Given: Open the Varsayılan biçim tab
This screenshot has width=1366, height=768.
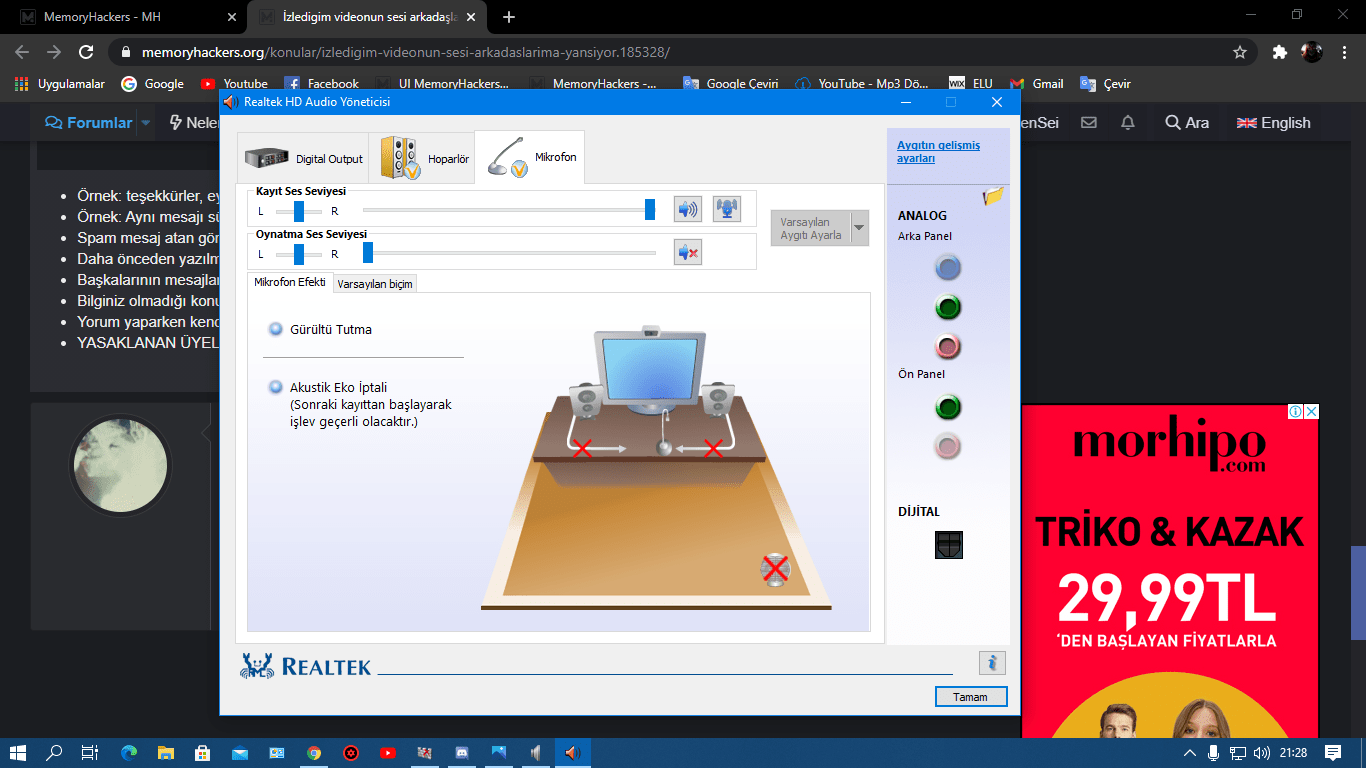Looking at the screenshot, I should pos(375,284).
